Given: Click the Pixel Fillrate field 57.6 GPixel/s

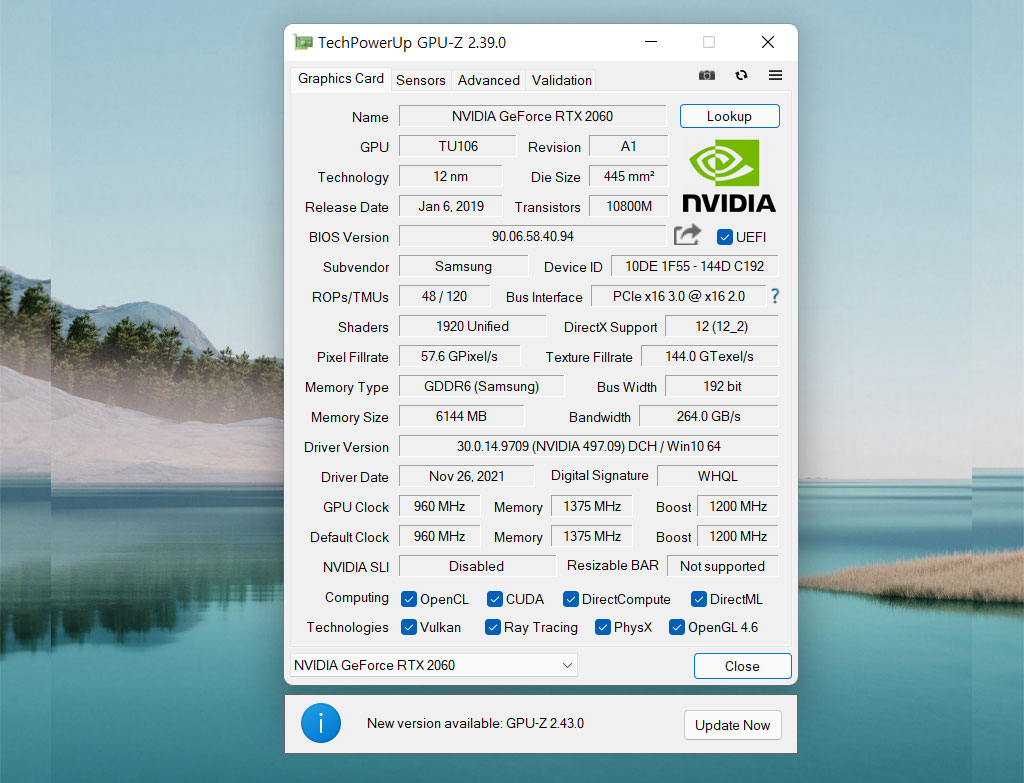Looking at the screenshot, I should (460, 357).
